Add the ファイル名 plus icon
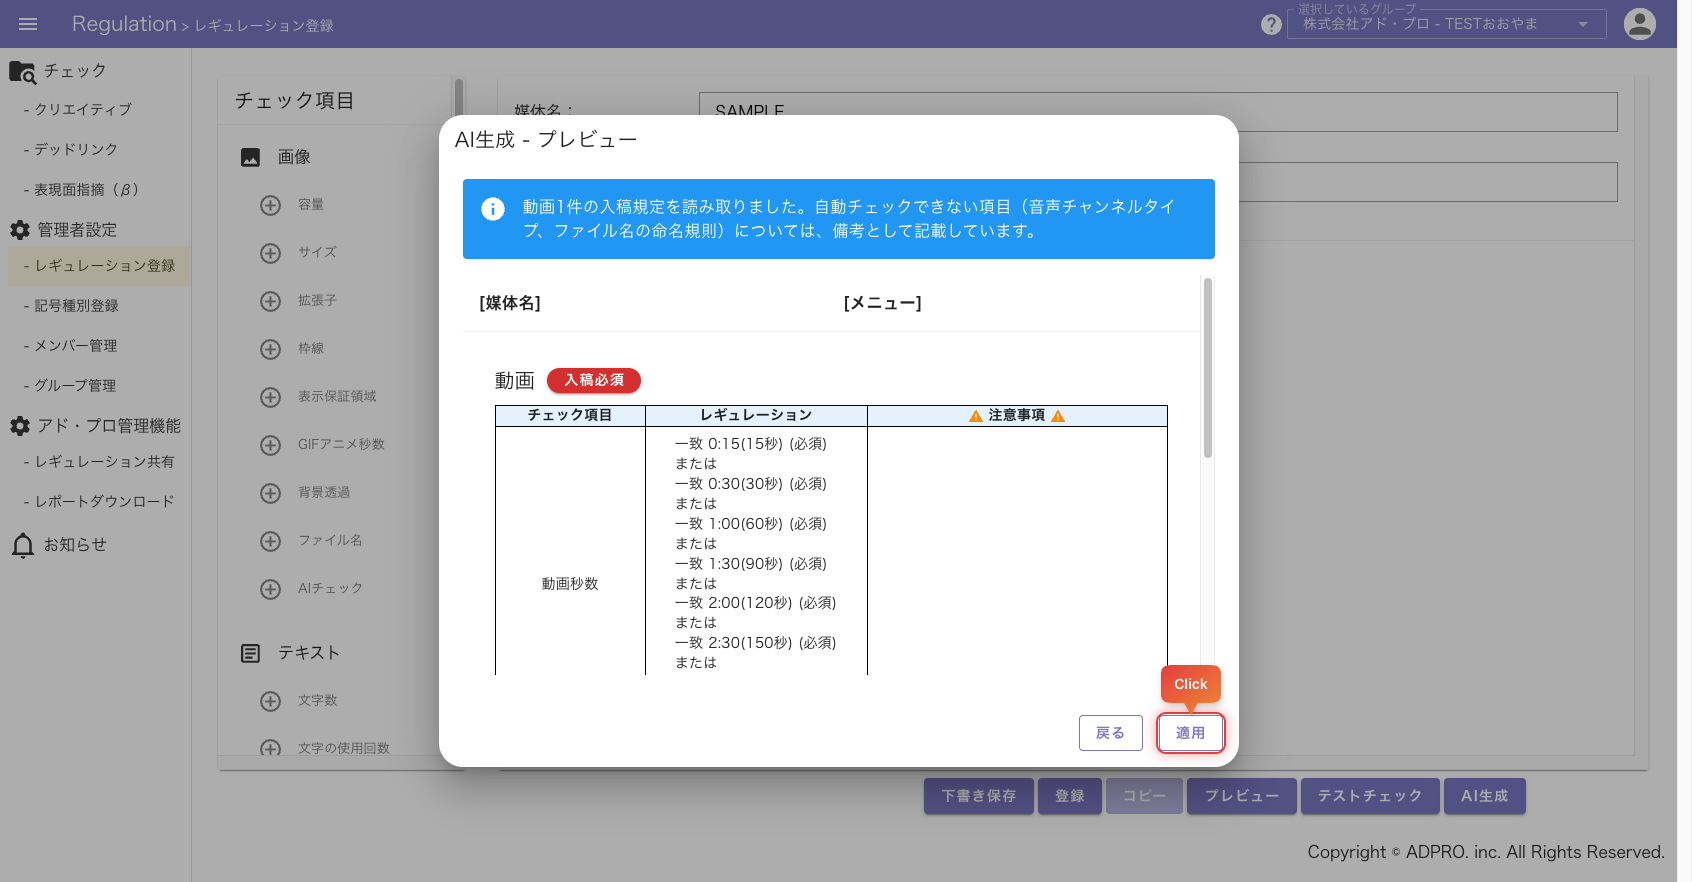The width and height of the screenshot is (1692, 882). pos(270,541)
